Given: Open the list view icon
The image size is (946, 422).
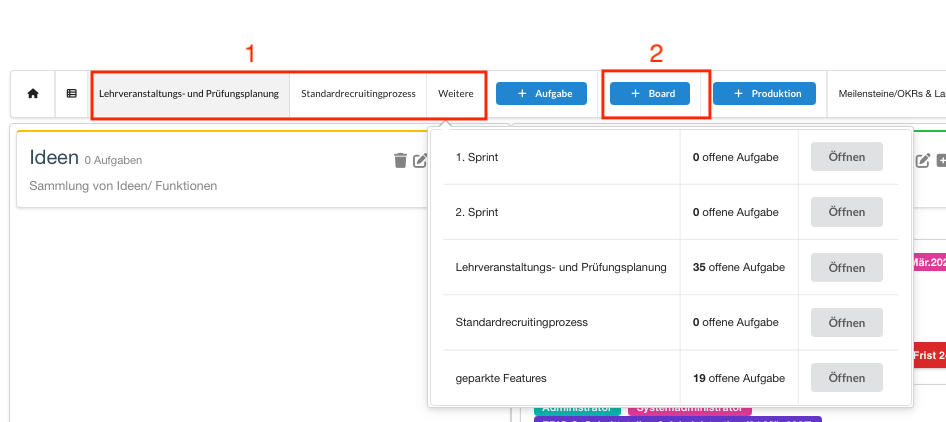Looking at the screenshot, I should pos(72,94).
